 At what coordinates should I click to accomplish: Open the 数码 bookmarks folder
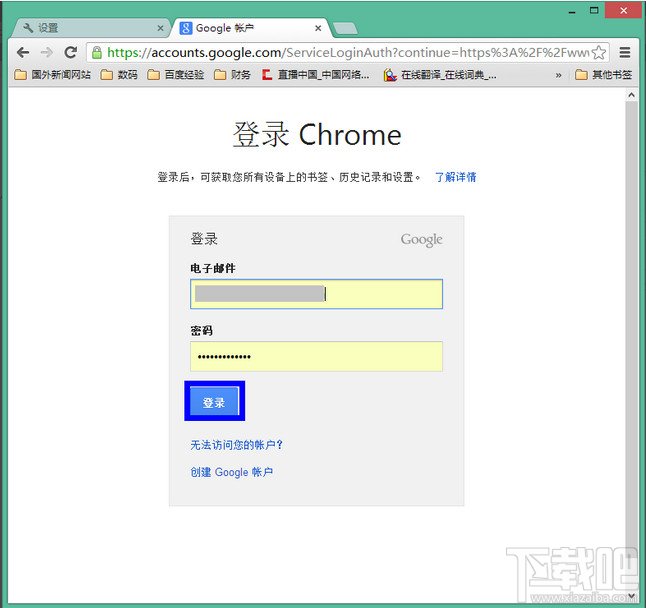119,75
